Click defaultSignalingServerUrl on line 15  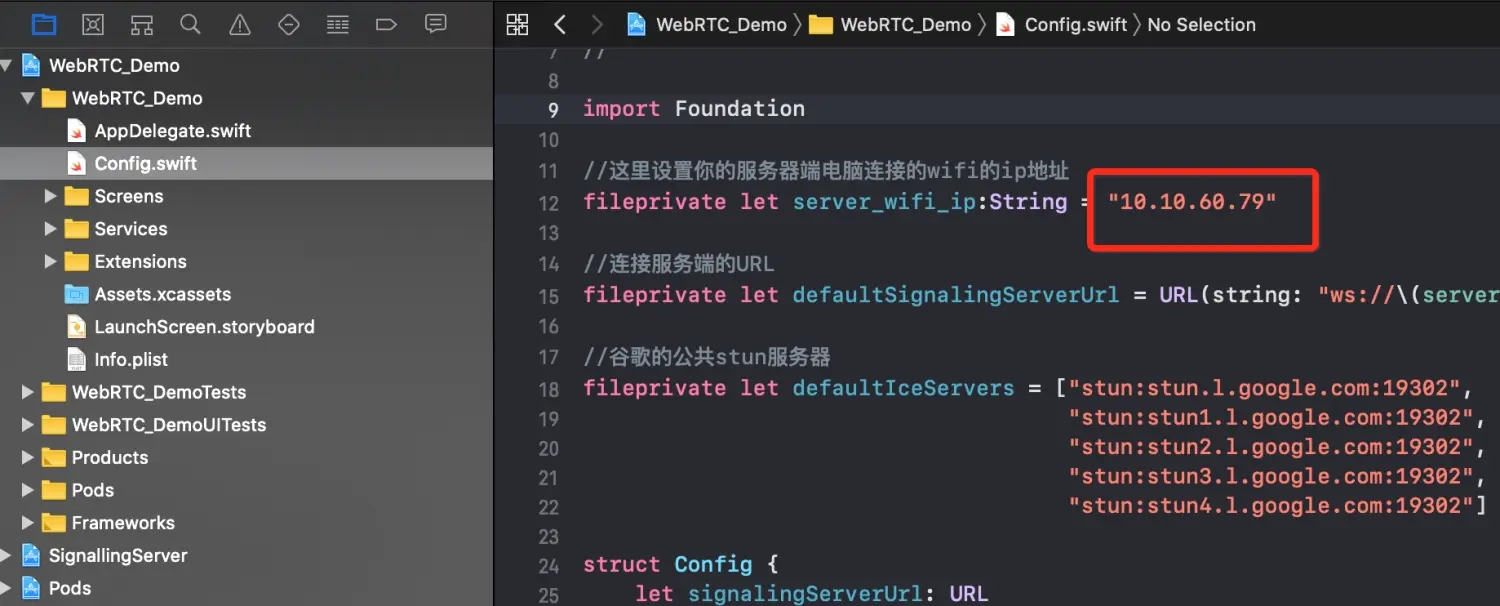click(x=955, y=295)
